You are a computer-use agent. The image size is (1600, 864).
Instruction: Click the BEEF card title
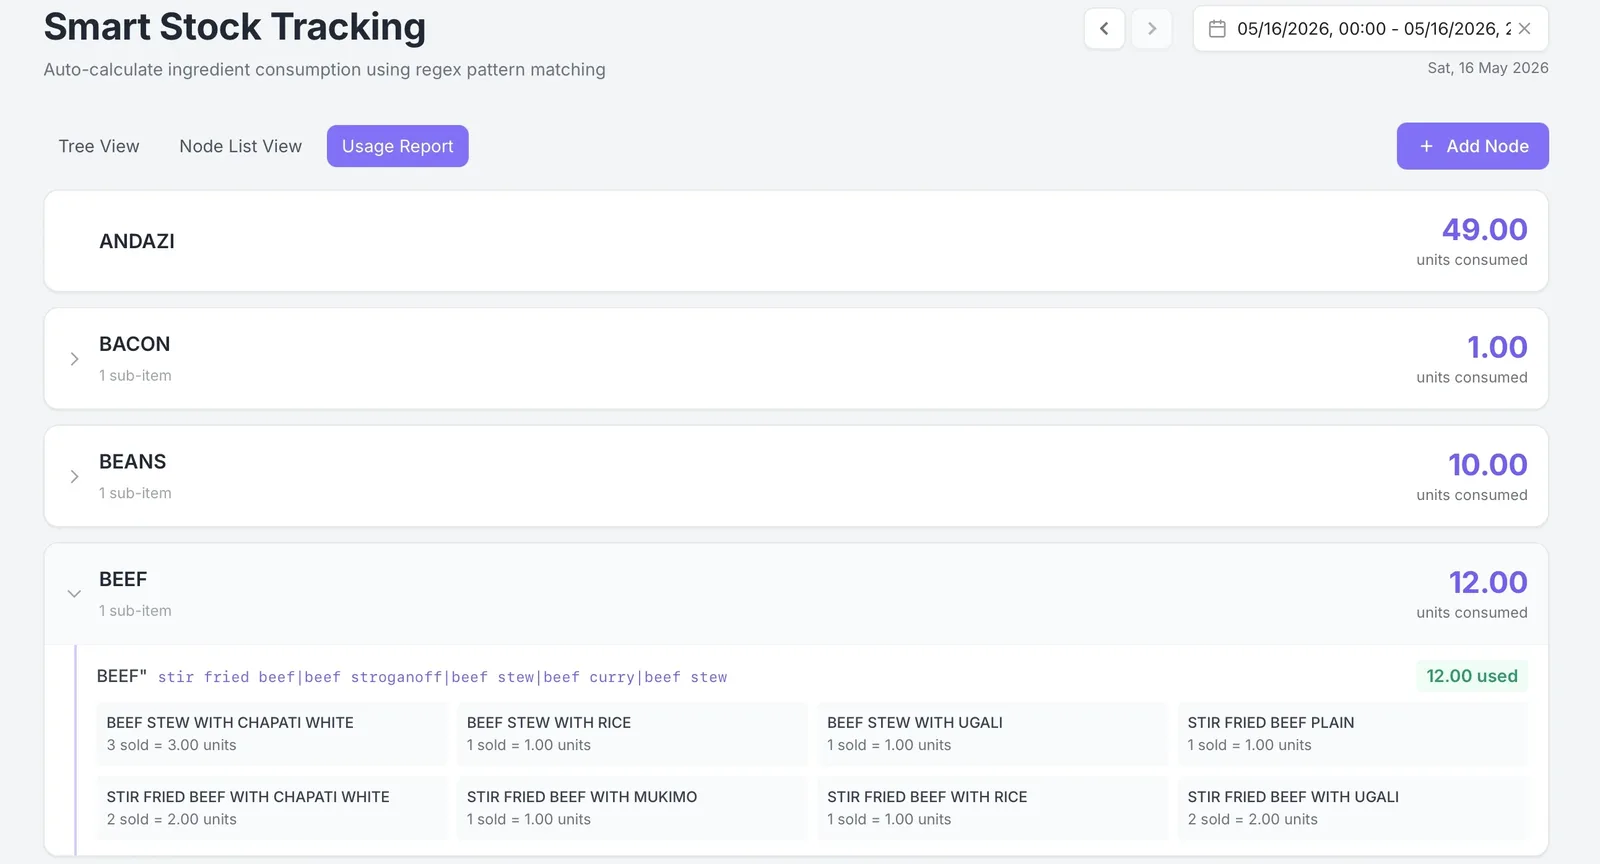pyautogui.click(x=123, y=579)
